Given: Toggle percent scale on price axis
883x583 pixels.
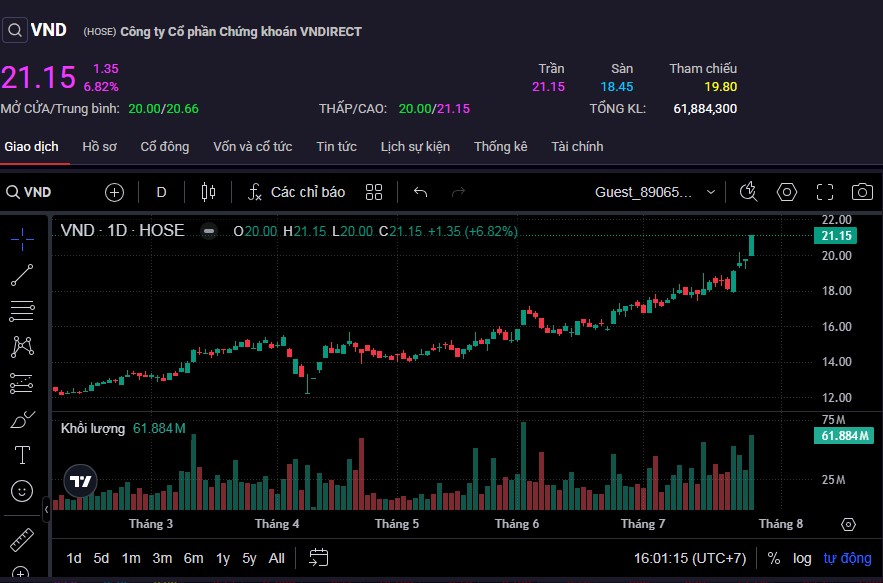Looking at the screenshot, I should (774, 558).
